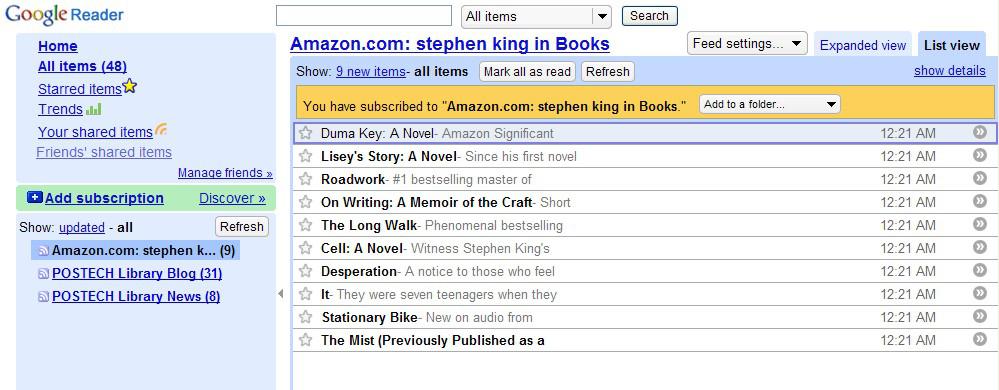Open POSTECH Library News subscription
Viewport: 999px width, 390px height.
(x=136, y=296)
